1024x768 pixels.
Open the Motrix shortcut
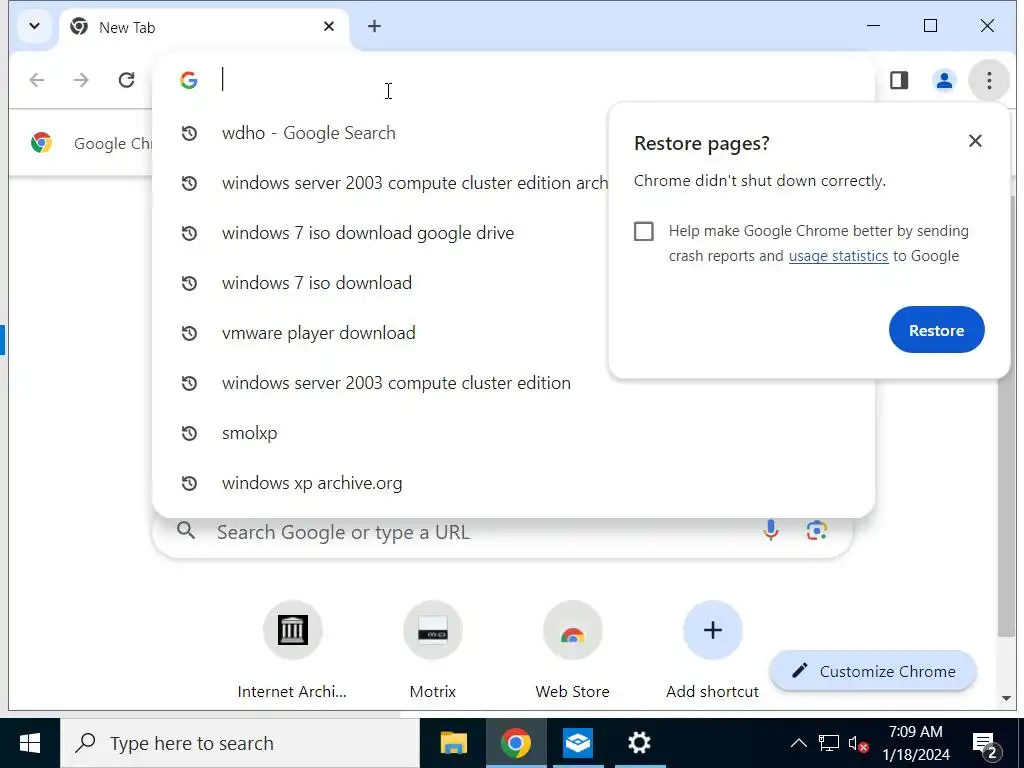coord(432,648)
